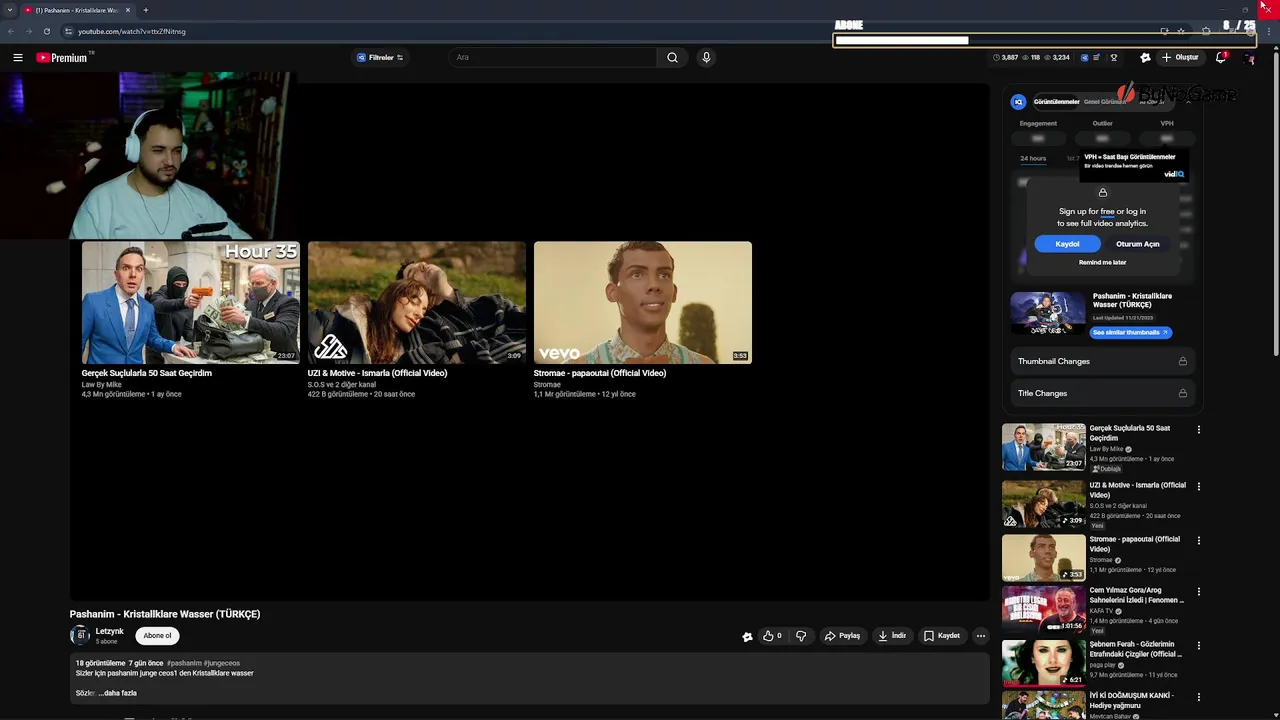Click the #pashanim hashtag
1280x720 pixels.
(184, 663)
